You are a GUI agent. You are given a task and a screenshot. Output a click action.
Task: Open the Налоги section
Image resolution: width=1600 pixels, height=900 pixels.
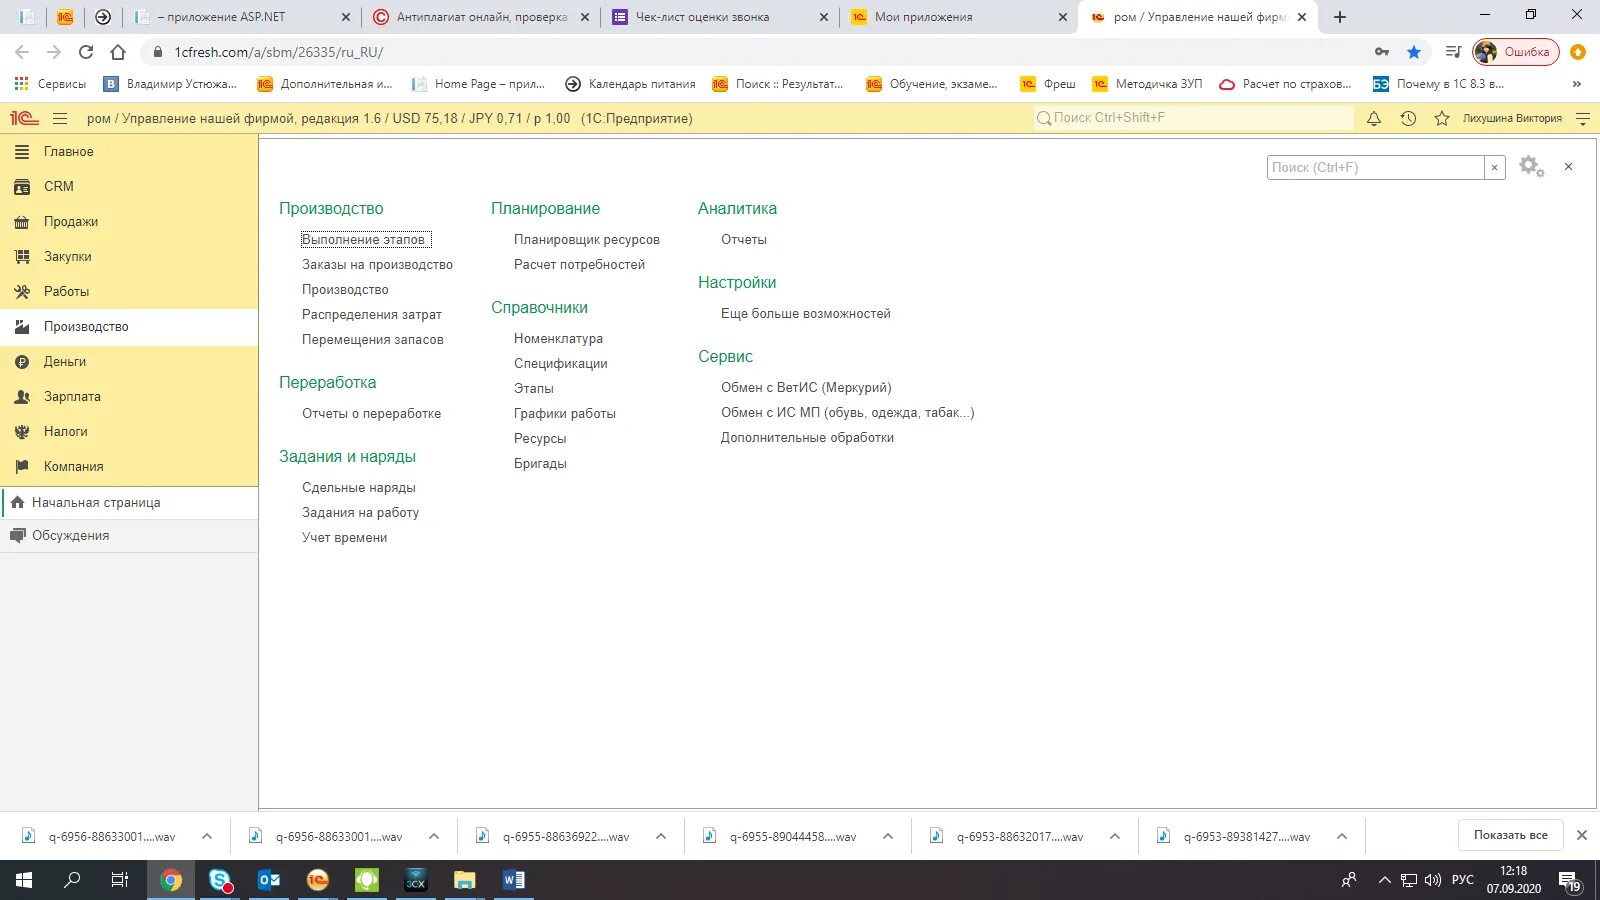(x=129, y=432)
